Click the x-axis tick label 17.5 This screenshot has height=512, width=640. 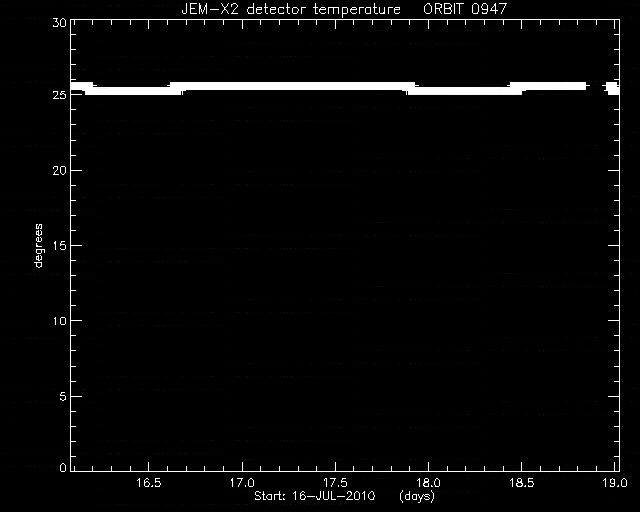click(x=335, y=483)
